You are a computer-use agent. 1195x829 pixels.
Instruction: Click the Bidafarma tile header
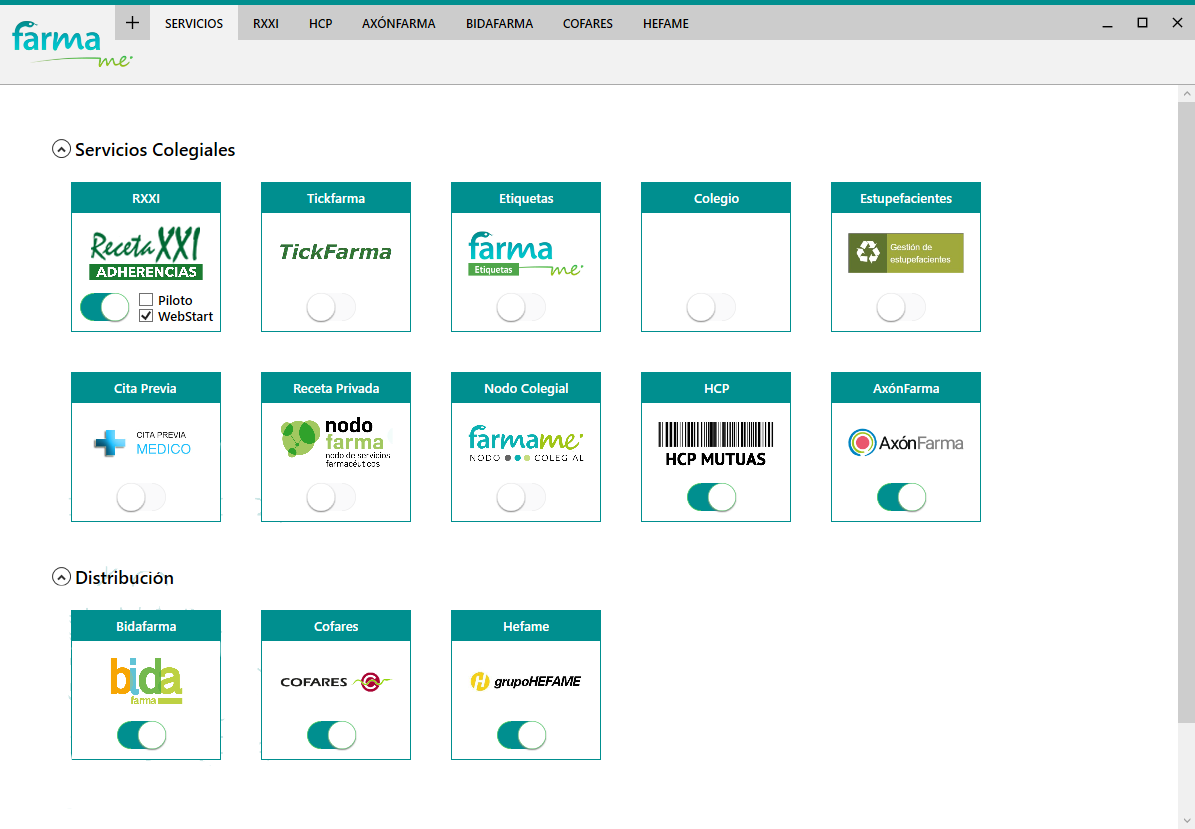coord(146,626)
